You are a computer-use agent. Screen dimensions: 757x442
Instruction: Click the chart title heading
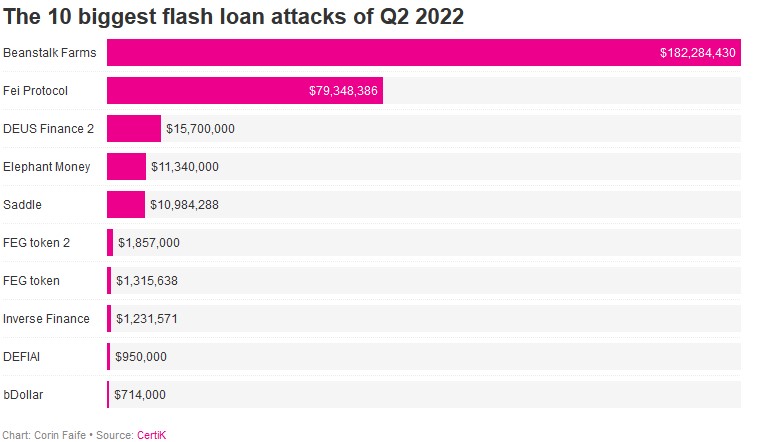click(233, 17)
